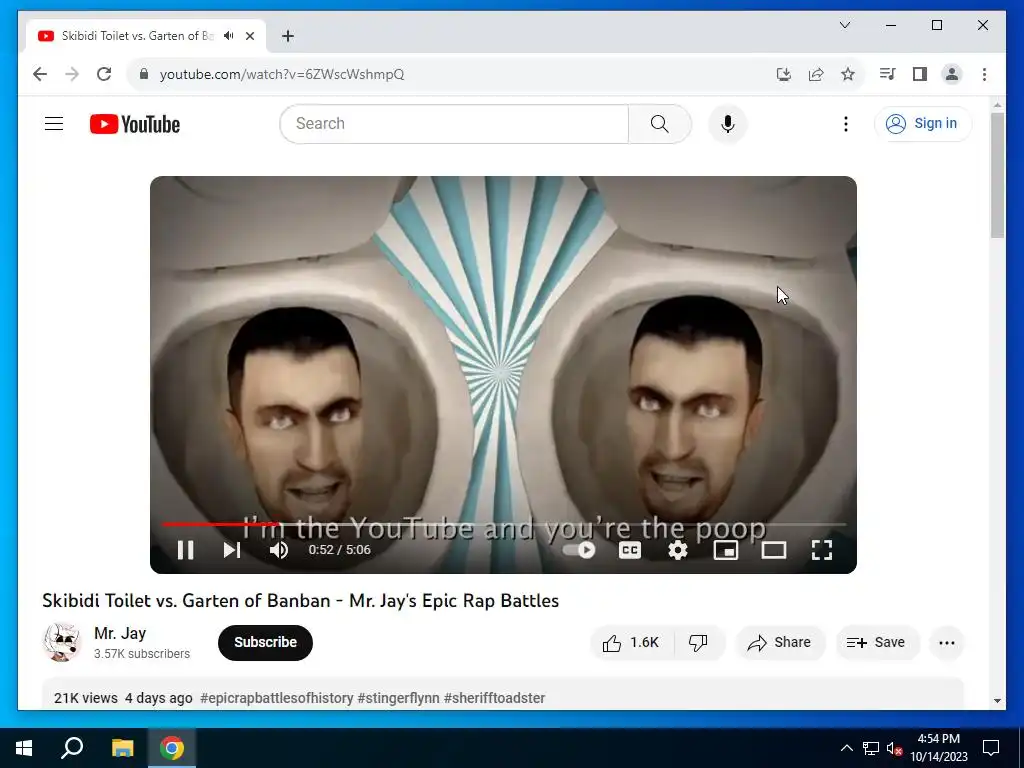1024x768 pixels.
Task: Open network tray icon
Action: pyautogui.click(x=871, y=748)
